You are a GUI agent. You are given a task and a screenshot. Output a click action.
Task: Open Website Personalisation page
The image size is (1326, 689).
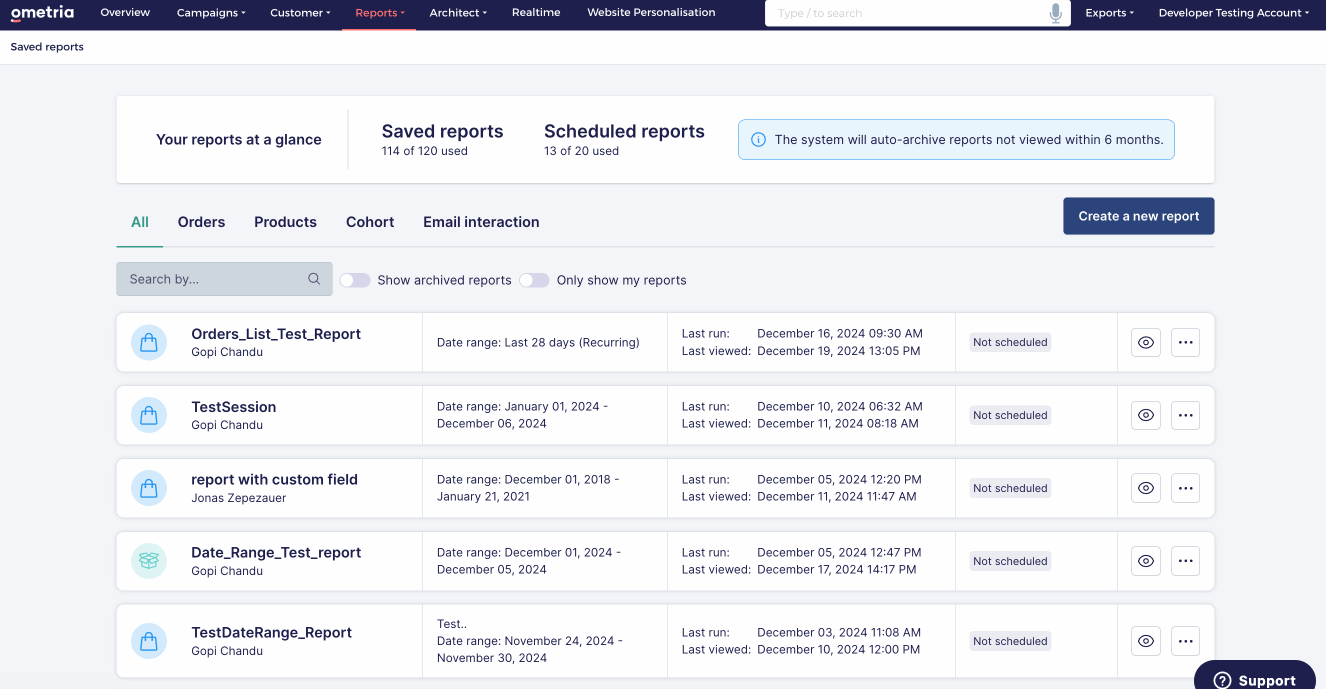651,13
